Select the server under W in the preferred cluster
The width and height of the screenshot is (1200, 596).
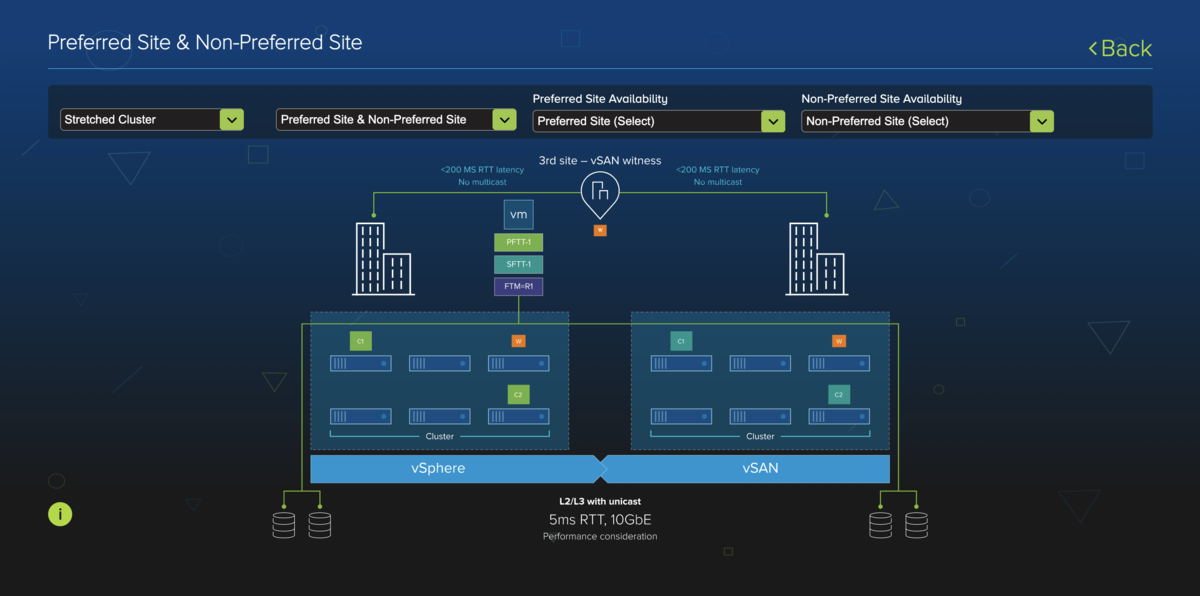518,364
